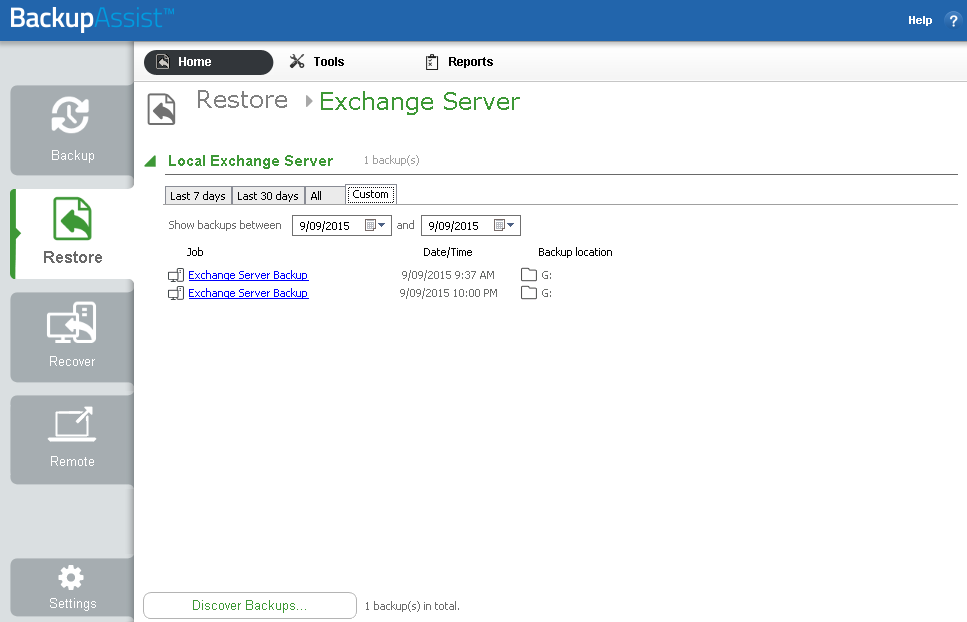Collapse the Local Exchange Server section

point(150,161)
